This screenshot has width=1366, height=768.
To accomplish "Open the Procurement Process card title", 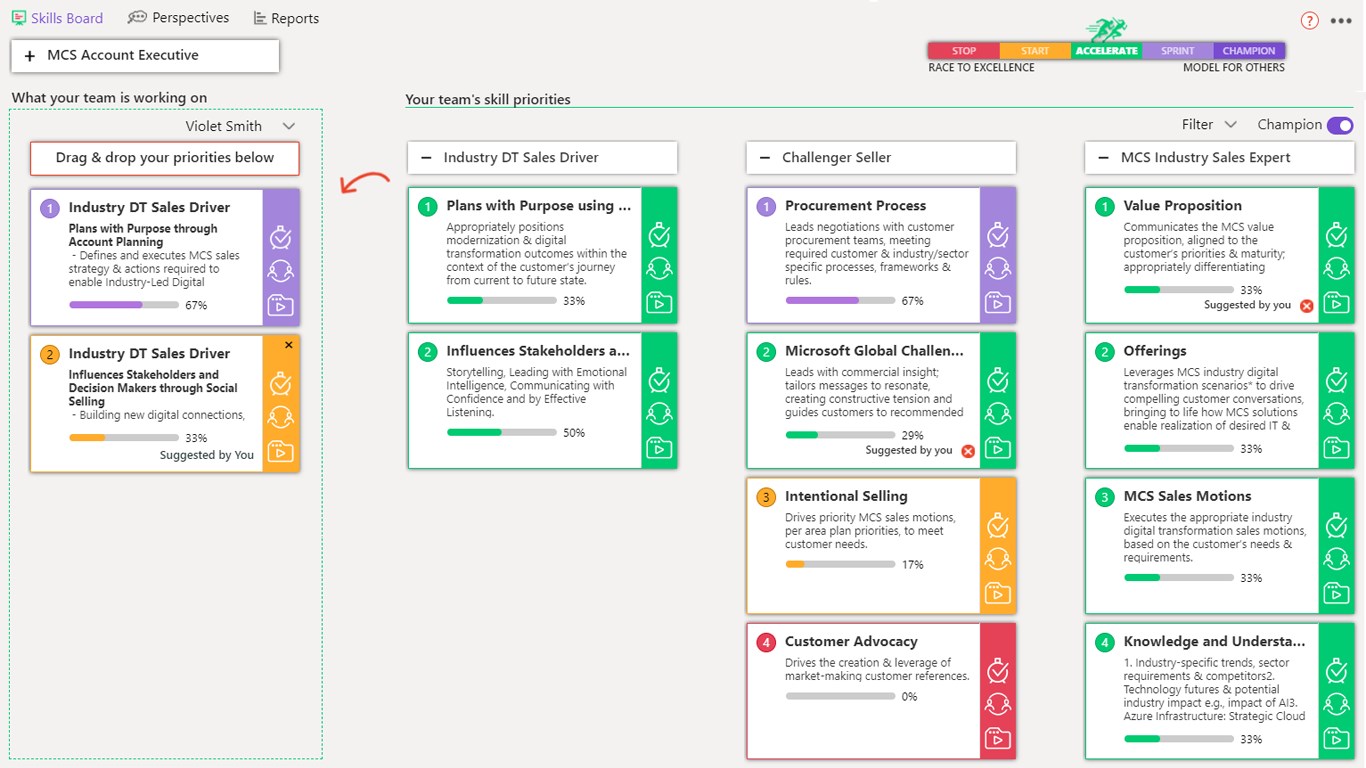I will [x=855, y=206].
